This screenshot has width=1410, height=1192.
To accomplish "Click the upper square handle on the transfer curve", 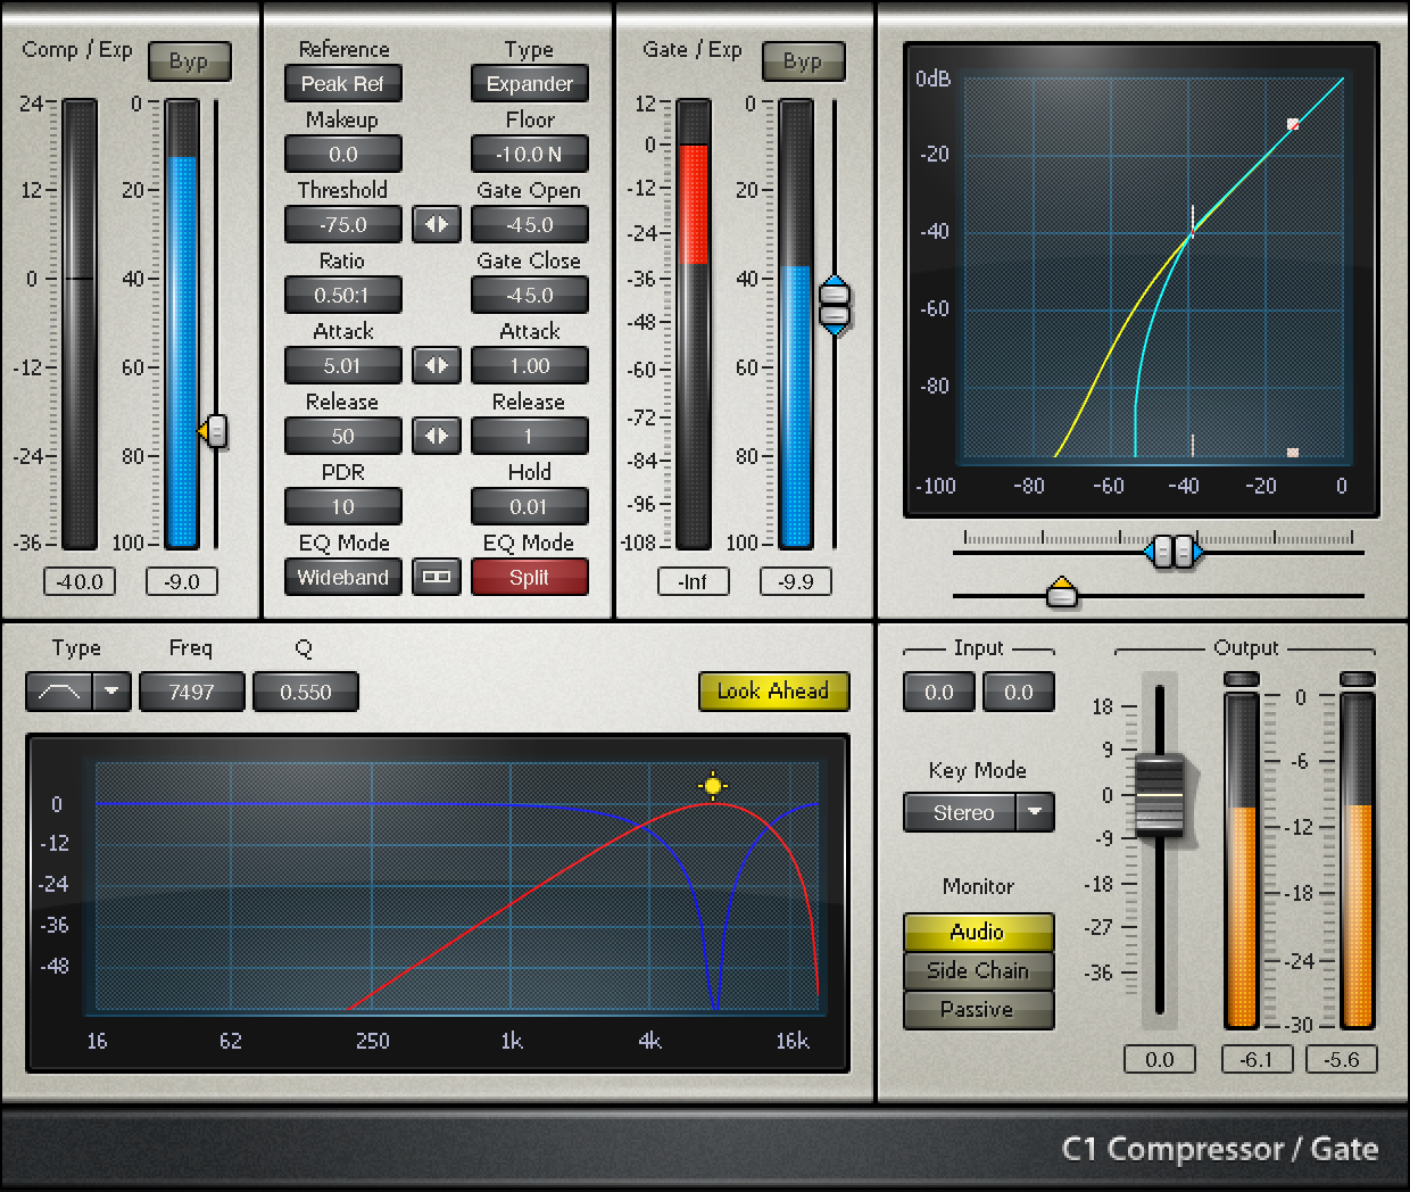I will tap(1293, 124).
